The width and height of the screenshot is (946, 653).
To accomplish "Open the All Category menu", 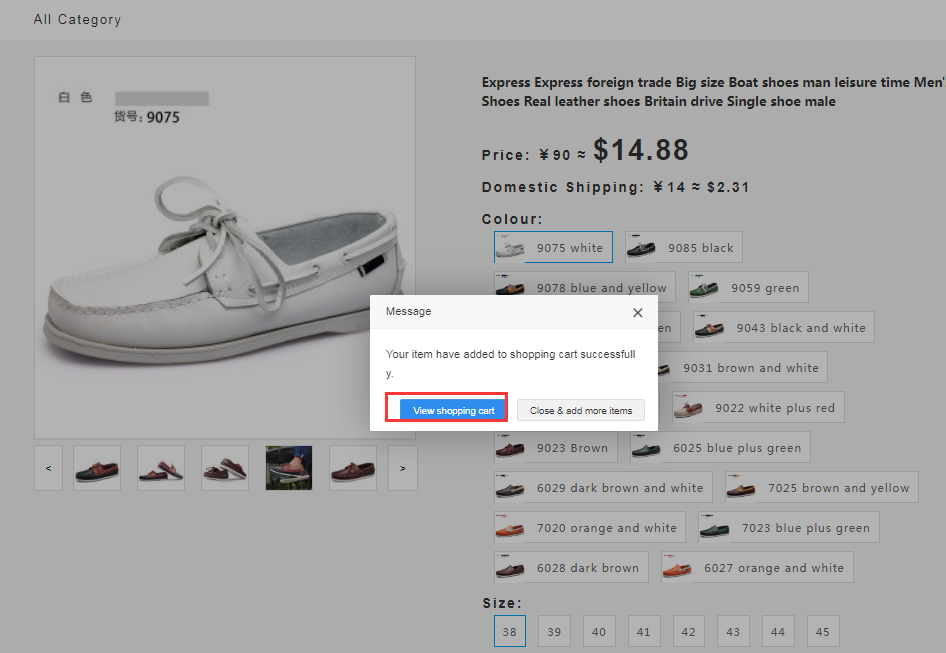I will click(77, 19).
